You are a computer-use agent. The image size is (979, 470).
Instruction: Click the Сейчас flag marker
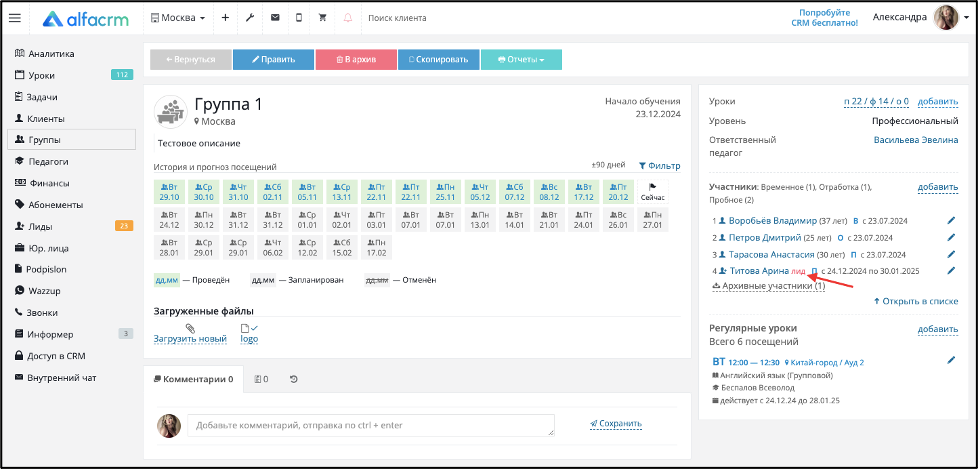[x=653, y=192]
